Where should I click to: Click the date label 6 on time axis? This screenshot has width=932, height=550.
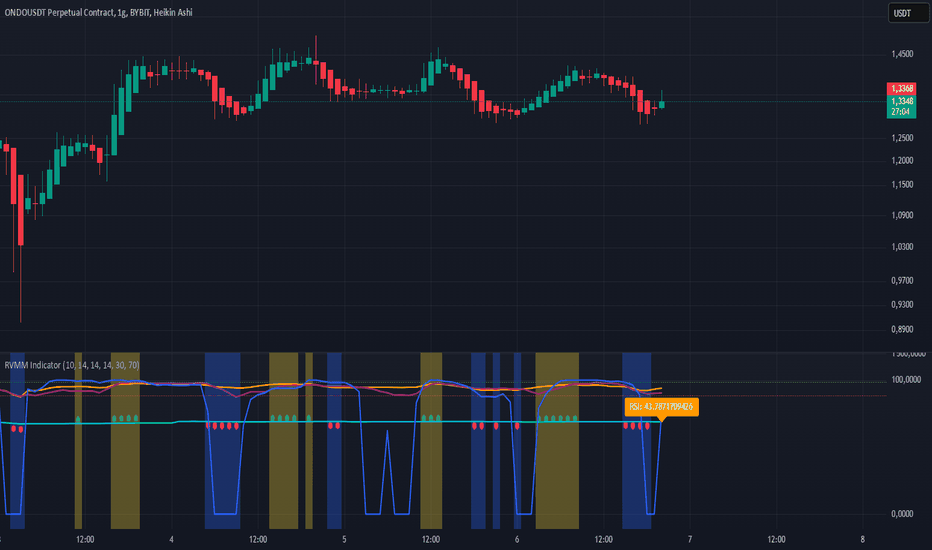[x=517, y=539]
